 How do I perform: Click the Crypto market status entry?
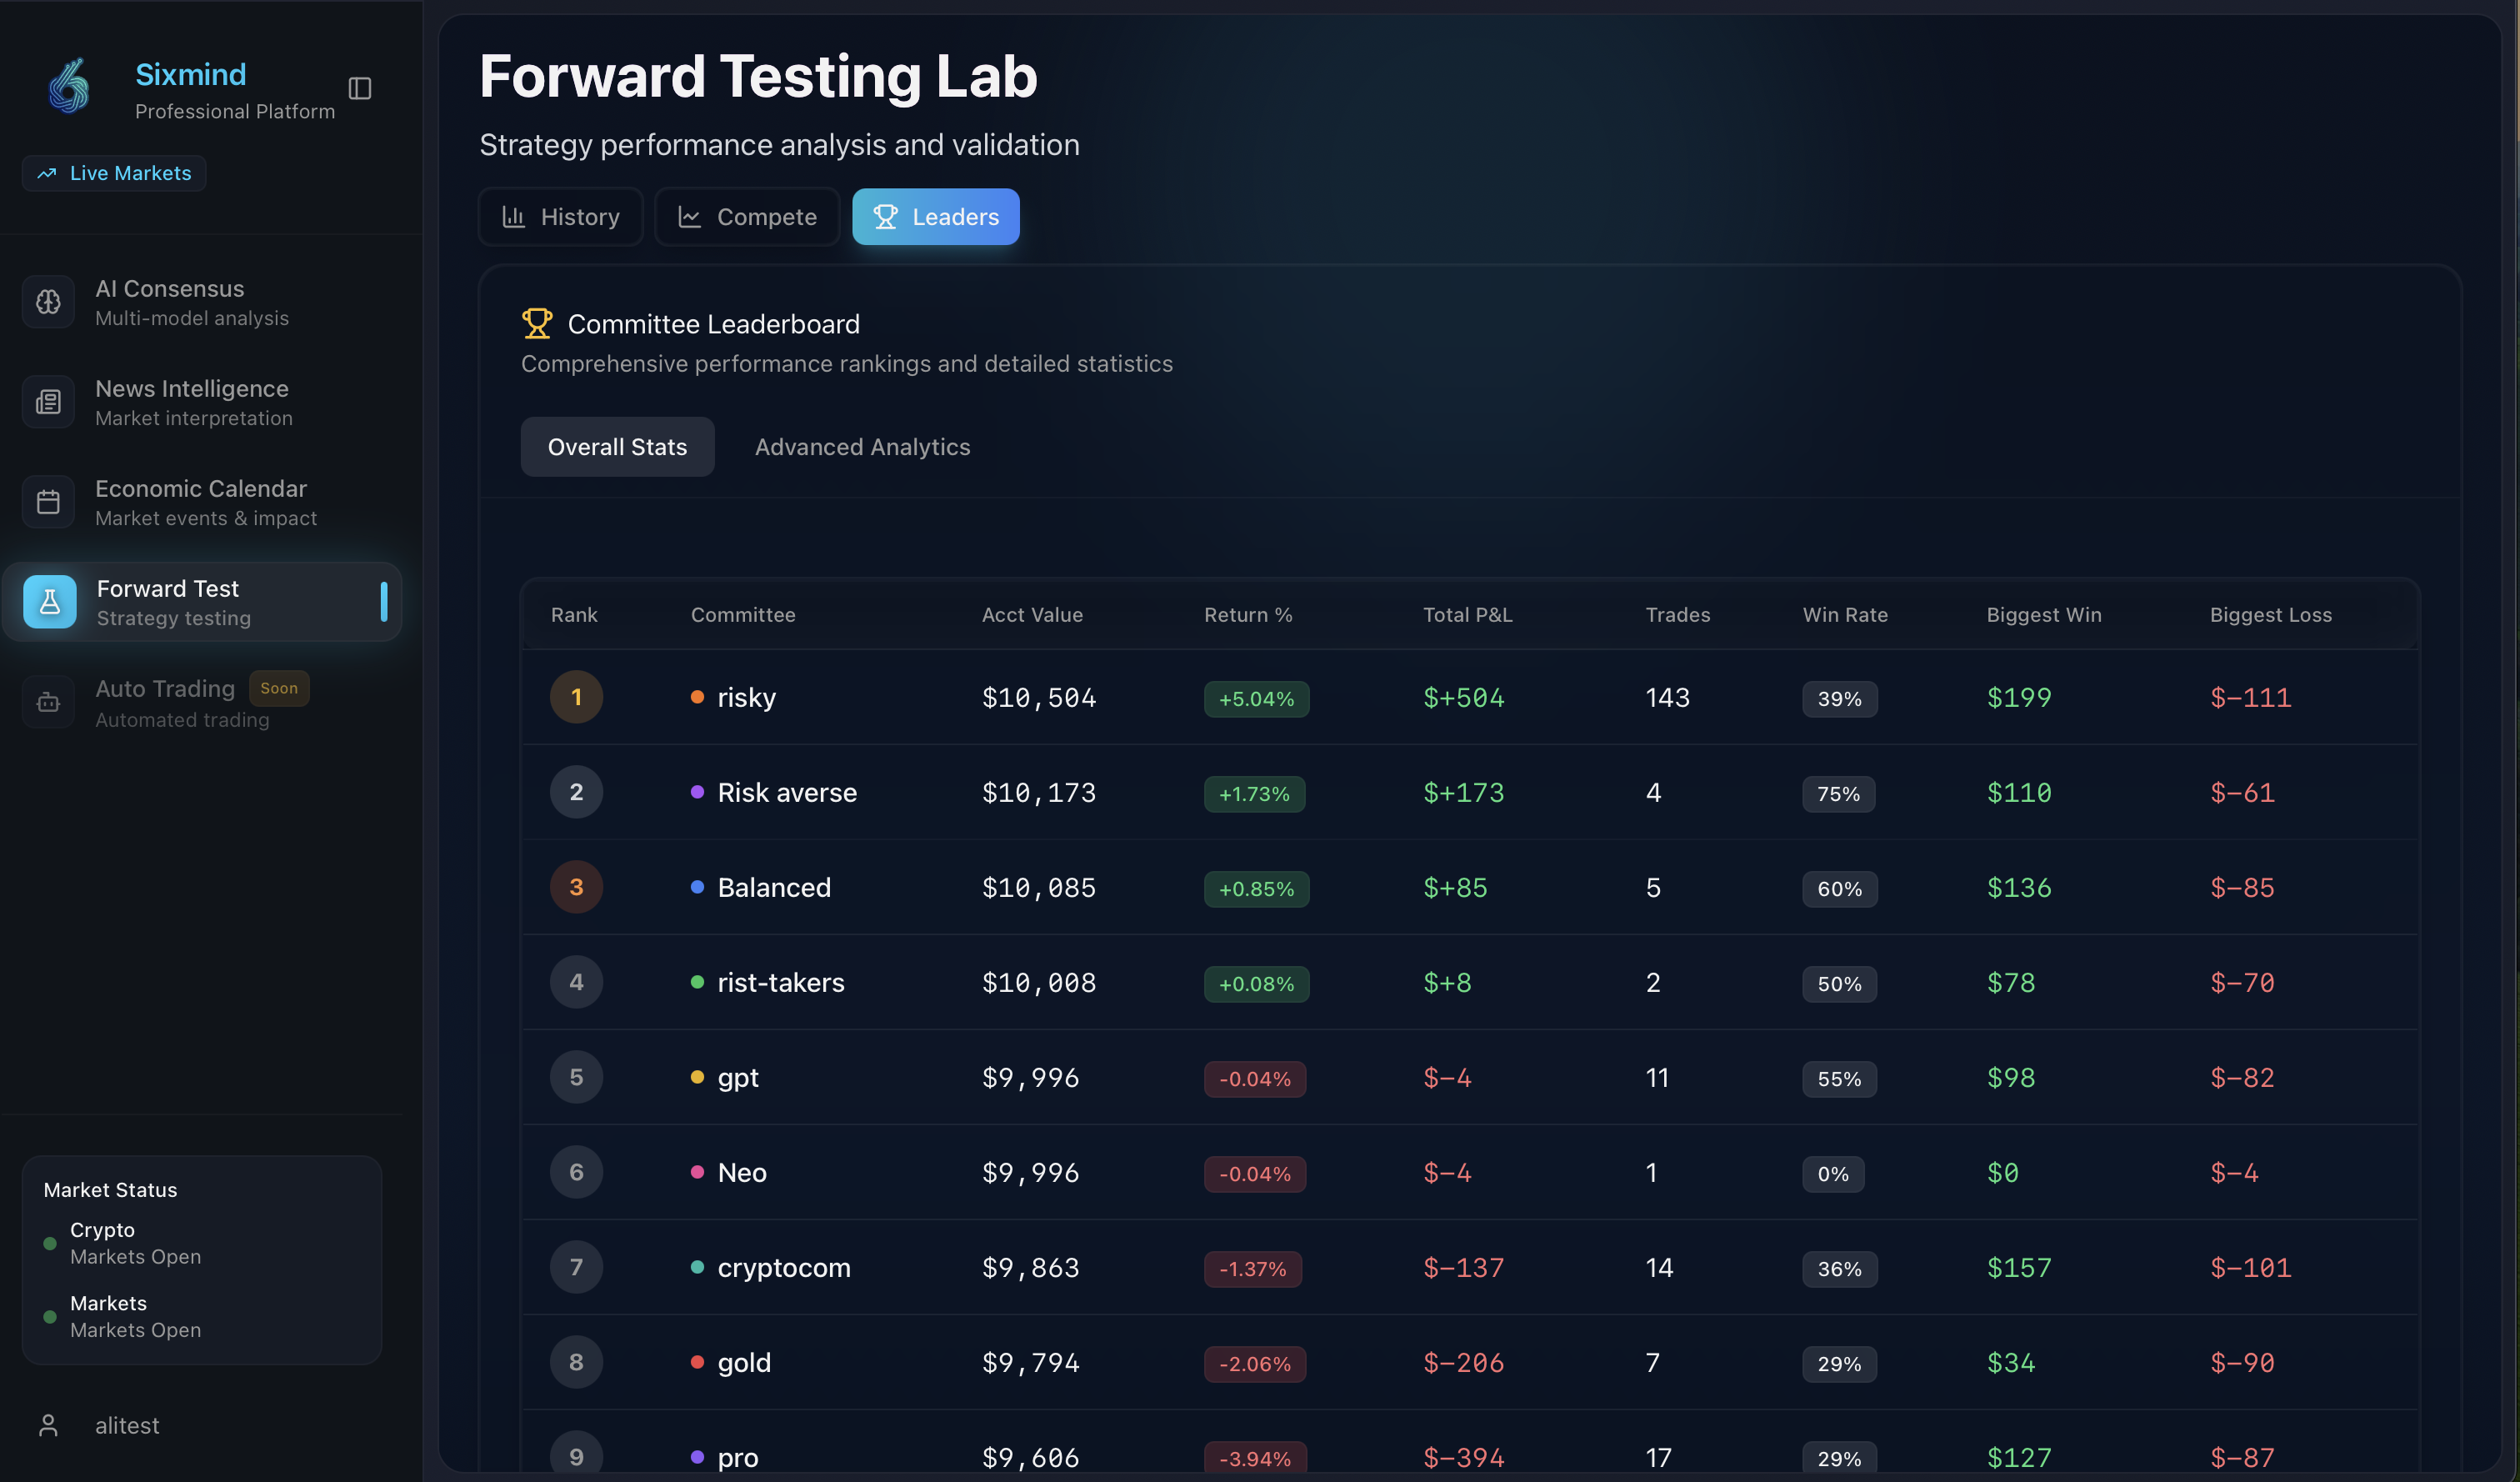tap(122, 1243)
